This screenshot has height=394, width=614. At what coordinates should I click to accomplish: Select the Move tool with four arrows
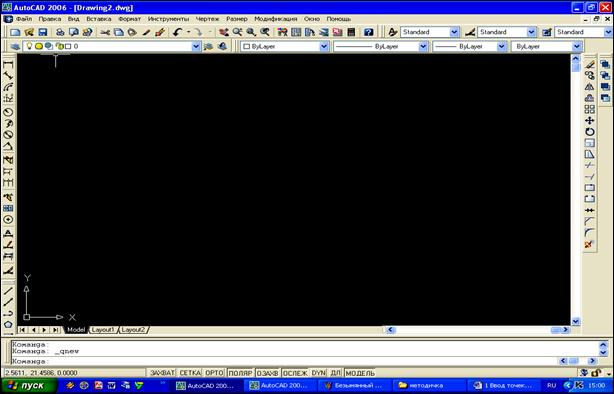coord(589,120)
